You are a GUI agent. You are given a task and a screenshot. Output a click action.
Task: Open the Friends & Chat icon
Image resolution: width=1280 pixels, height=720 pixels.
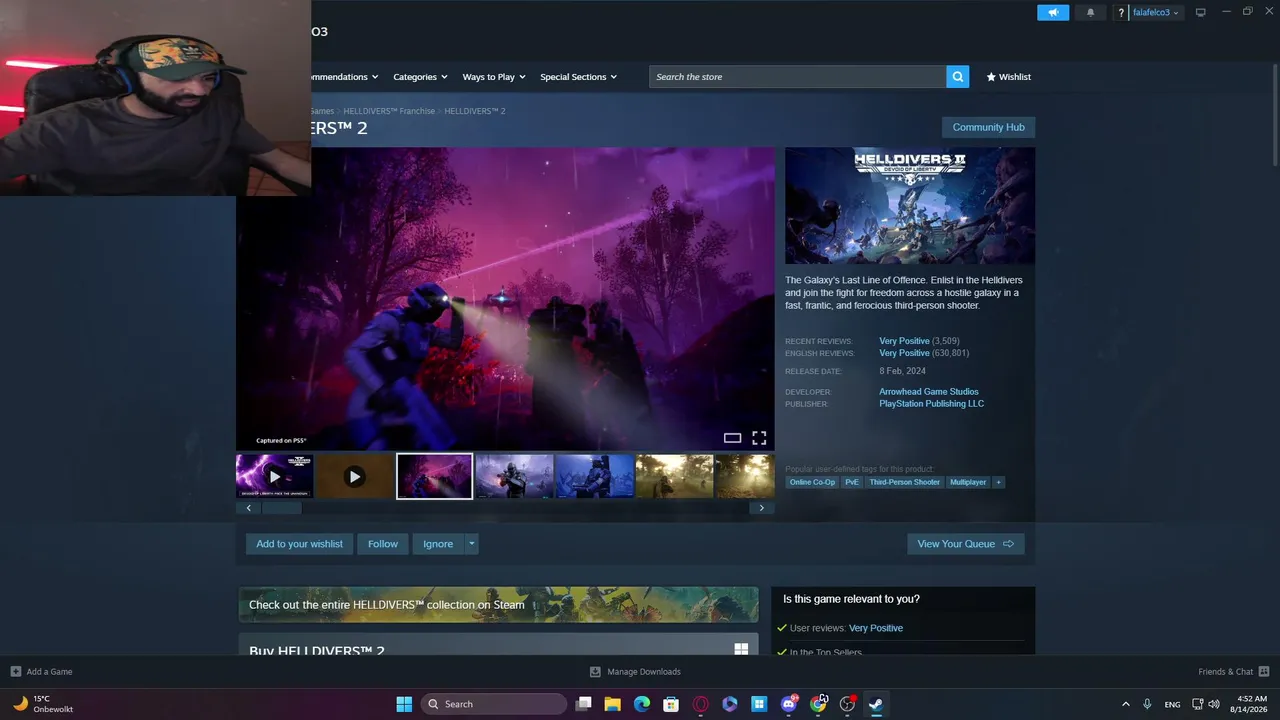[1264, 672]
